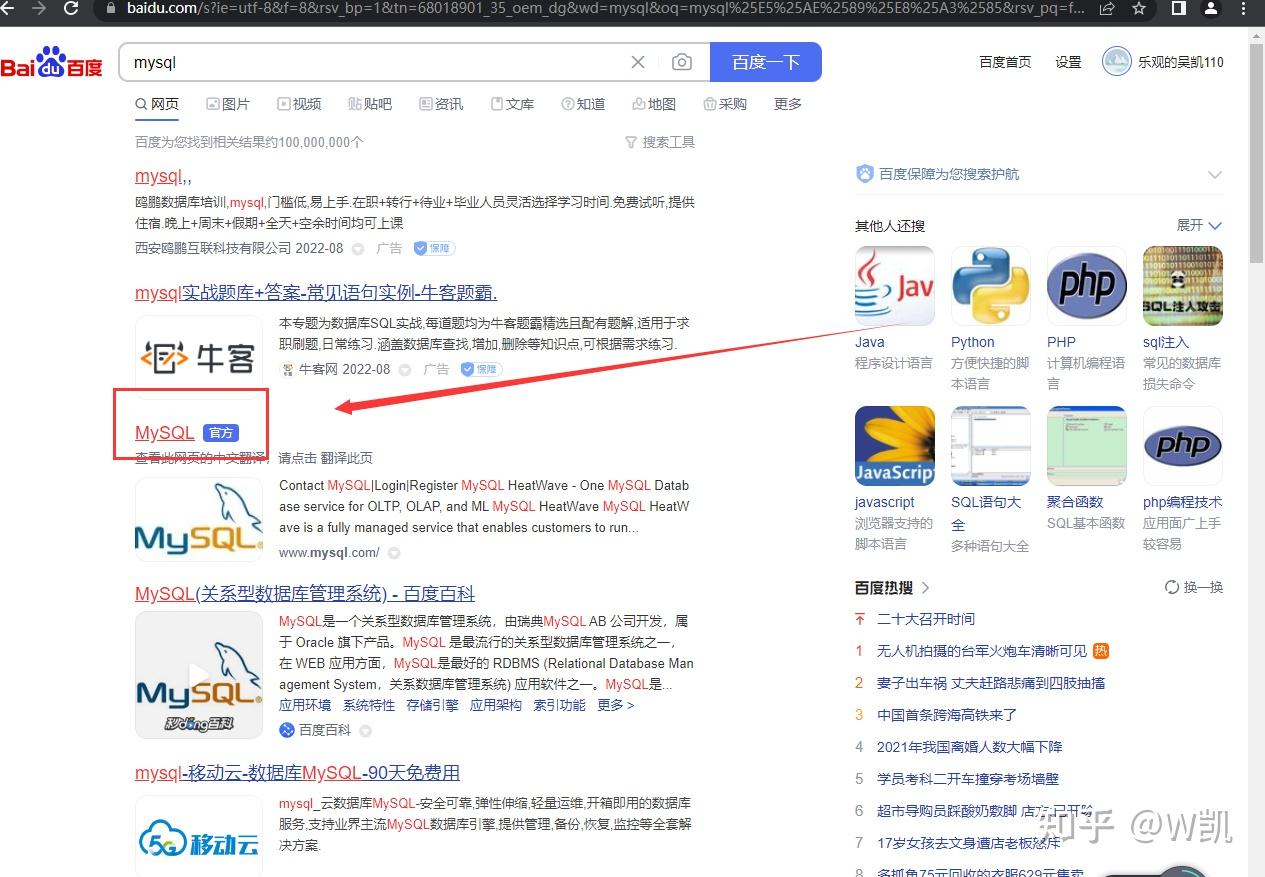Click the 牛客 logo image

pos(198,357)
